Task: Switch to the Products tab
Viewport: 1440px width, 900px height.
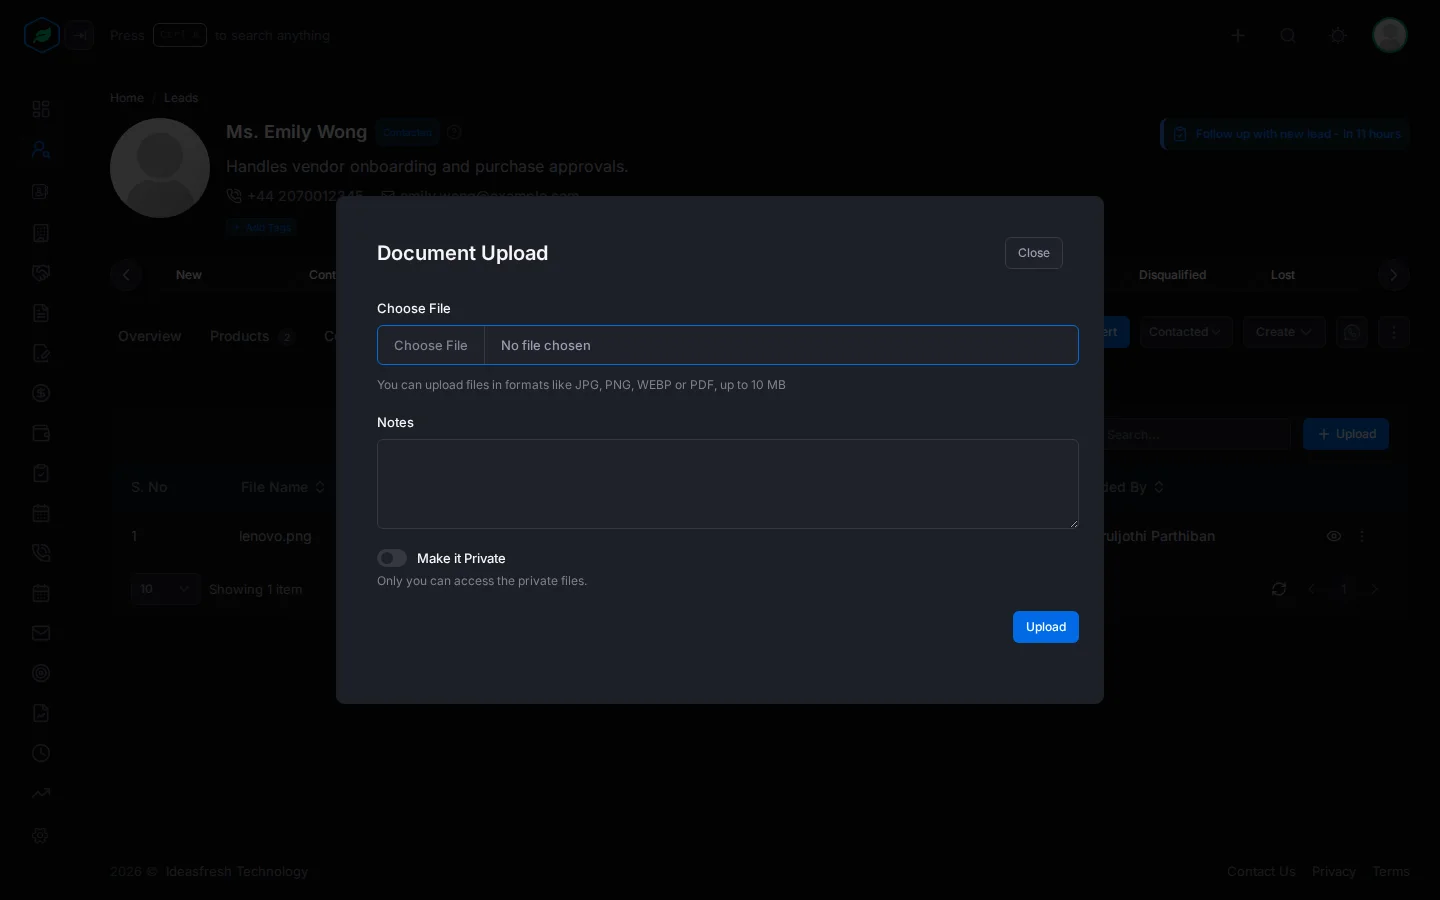Action: 252,336
